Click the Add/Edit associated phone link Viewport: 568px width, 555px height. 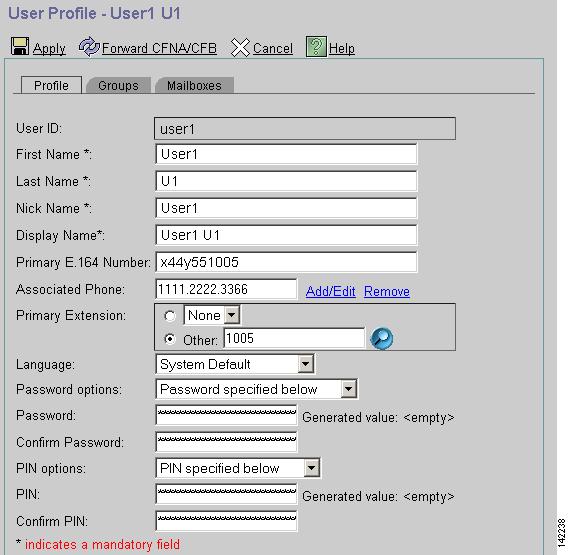click(x=330, y=291)
